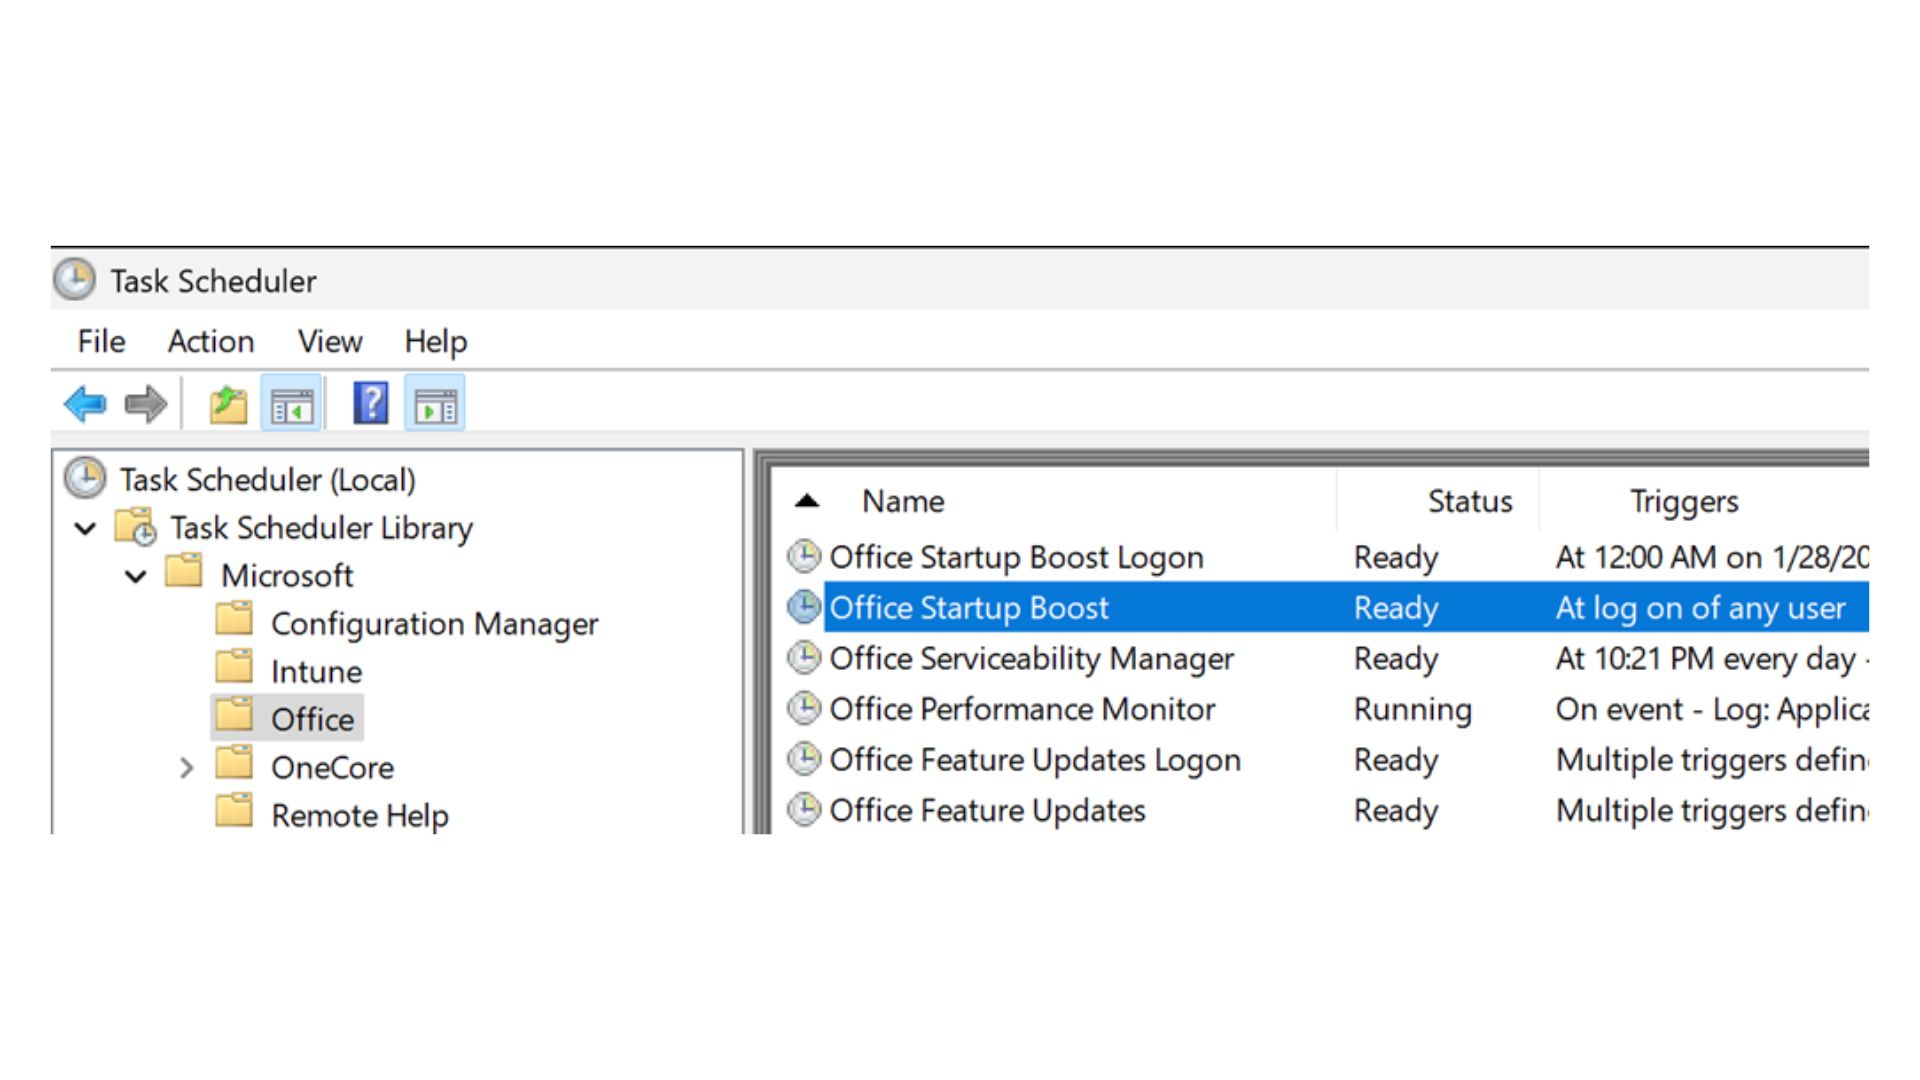Image resolution: width=1920 pixels, height=1080 pixels.
Task: Click the 'On event - Log: Applica' trigger
Action: (x=1711, y=709)
